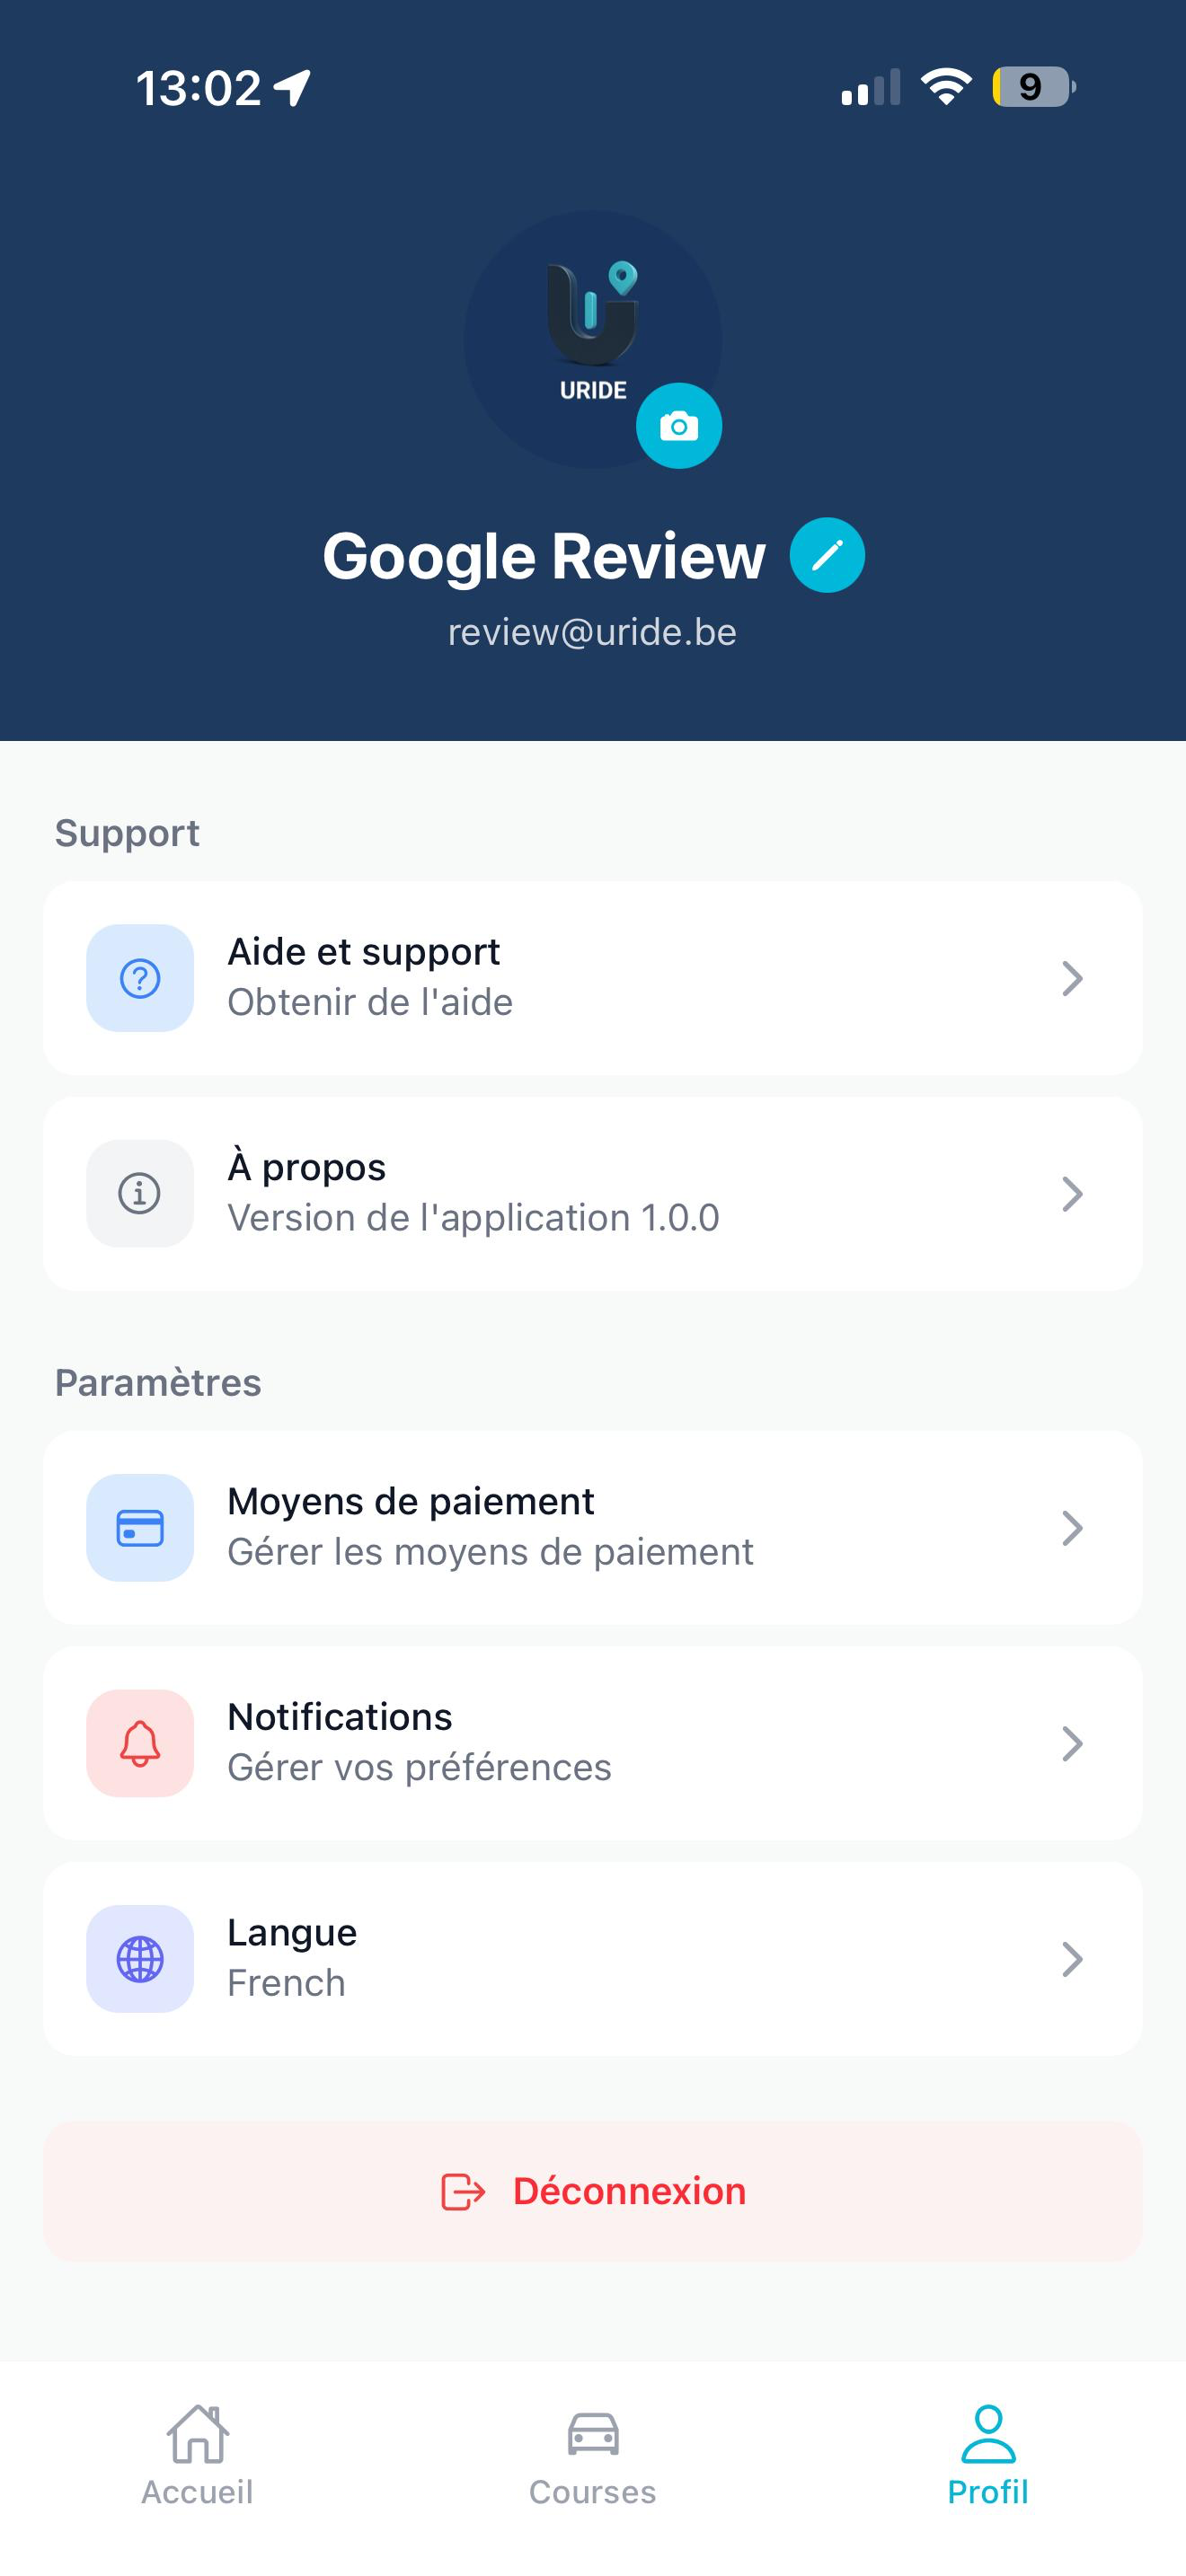This screenshot has width=1186, height=2576.
Task: Switch to the Accueil tab
Action: [197, 2456]
